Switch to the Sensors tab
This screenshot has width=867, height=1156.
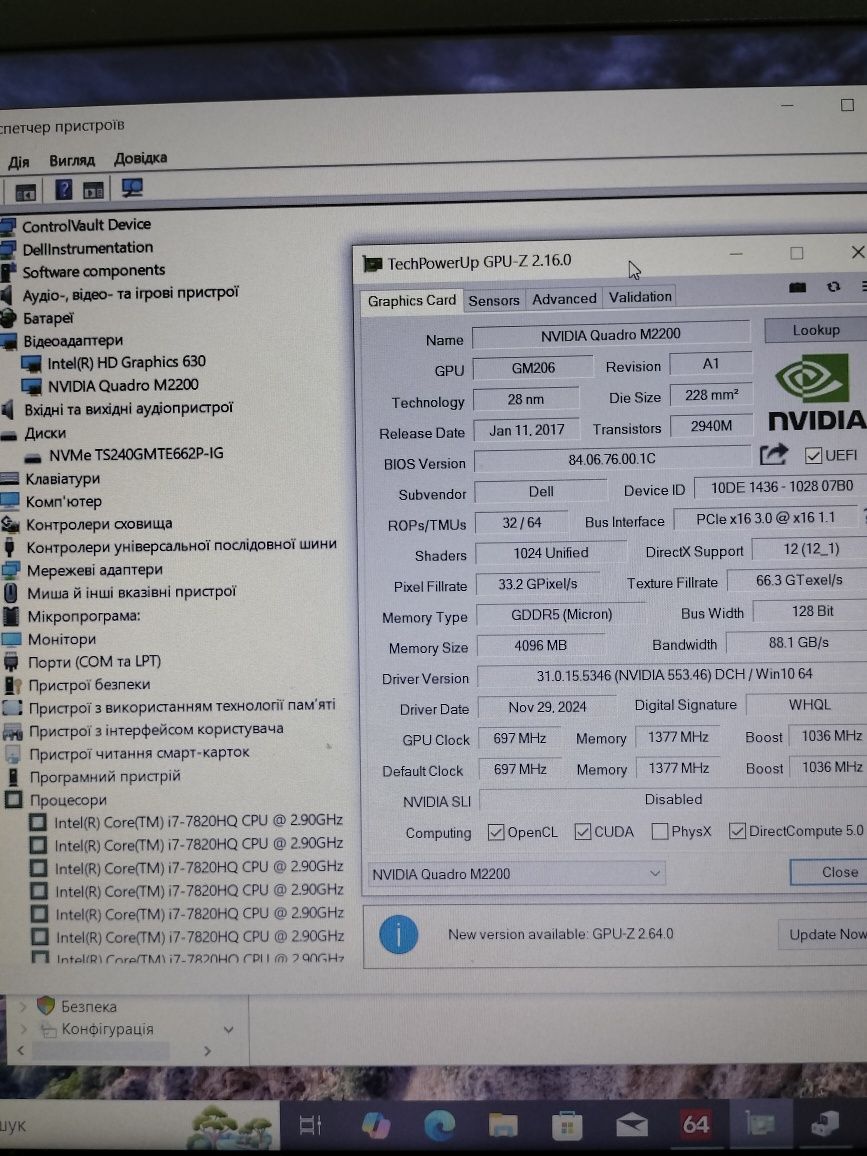493,300
